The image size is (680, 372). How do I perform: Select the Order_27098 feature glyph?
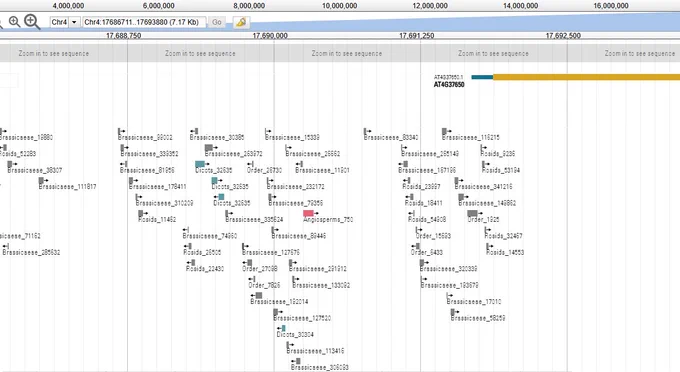(x=249, y=263)
